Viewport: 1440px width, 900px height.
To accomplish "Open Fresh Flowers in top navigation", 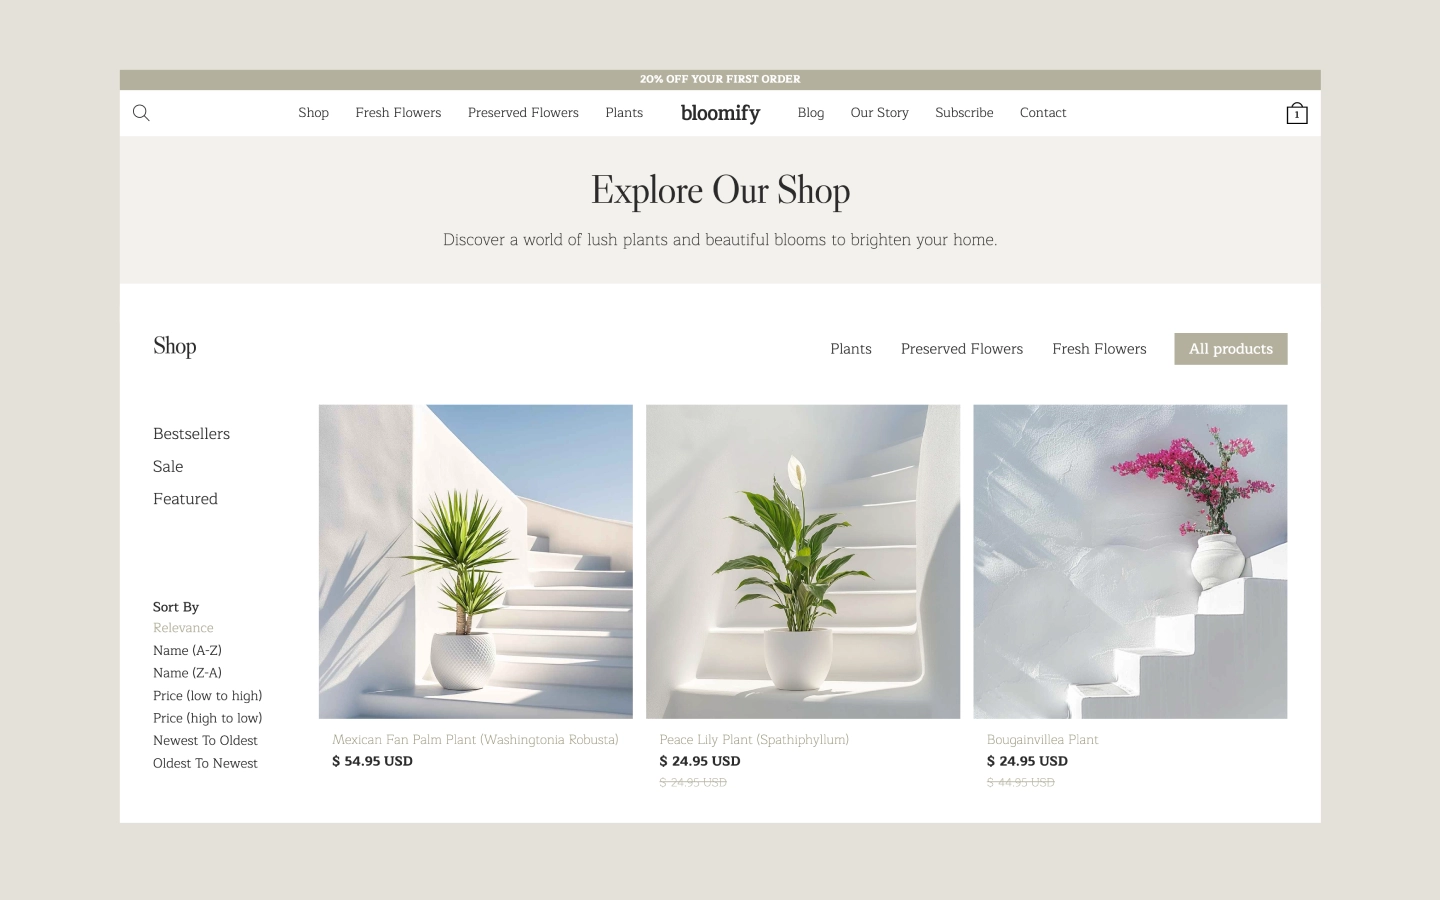I will 398,113.
